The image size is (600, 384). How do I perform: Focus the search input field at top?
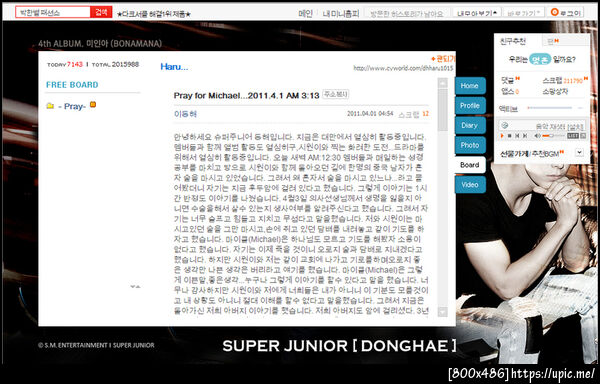click(53, 12)
